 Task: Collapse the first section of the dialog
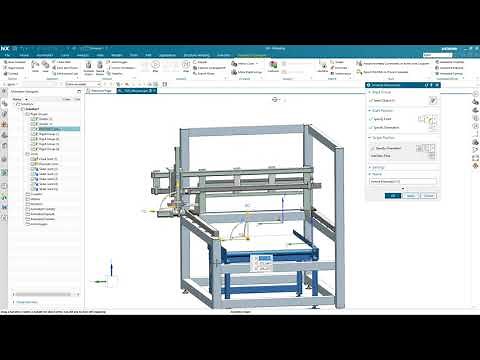pos(370,92)
